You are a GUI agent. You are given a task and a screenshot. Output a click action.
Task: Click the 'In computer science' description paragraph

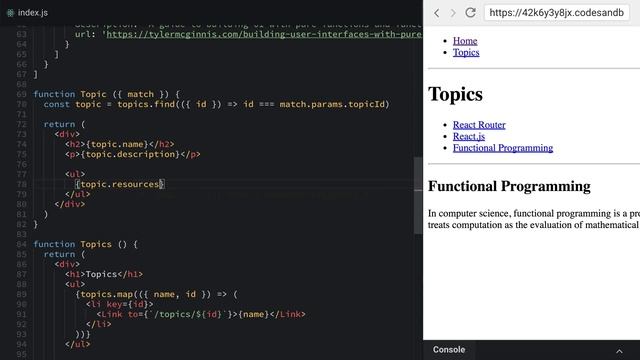click(x=534, y=219)
